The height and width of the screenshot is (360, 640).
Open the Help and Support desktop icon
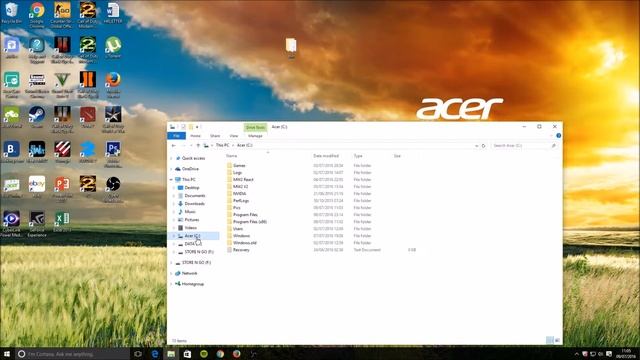[x=37, y=50]
